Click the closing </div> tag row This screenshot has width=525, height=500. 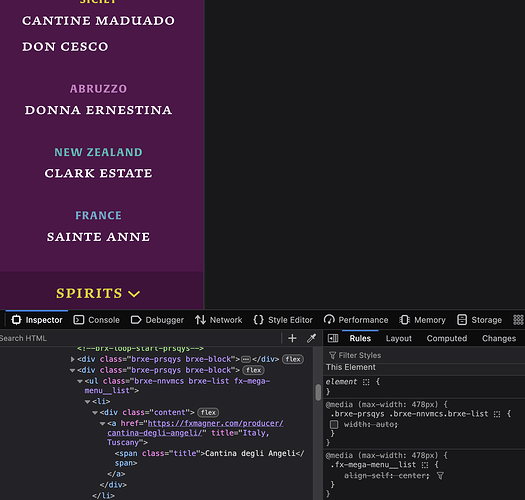coord(113,485)
